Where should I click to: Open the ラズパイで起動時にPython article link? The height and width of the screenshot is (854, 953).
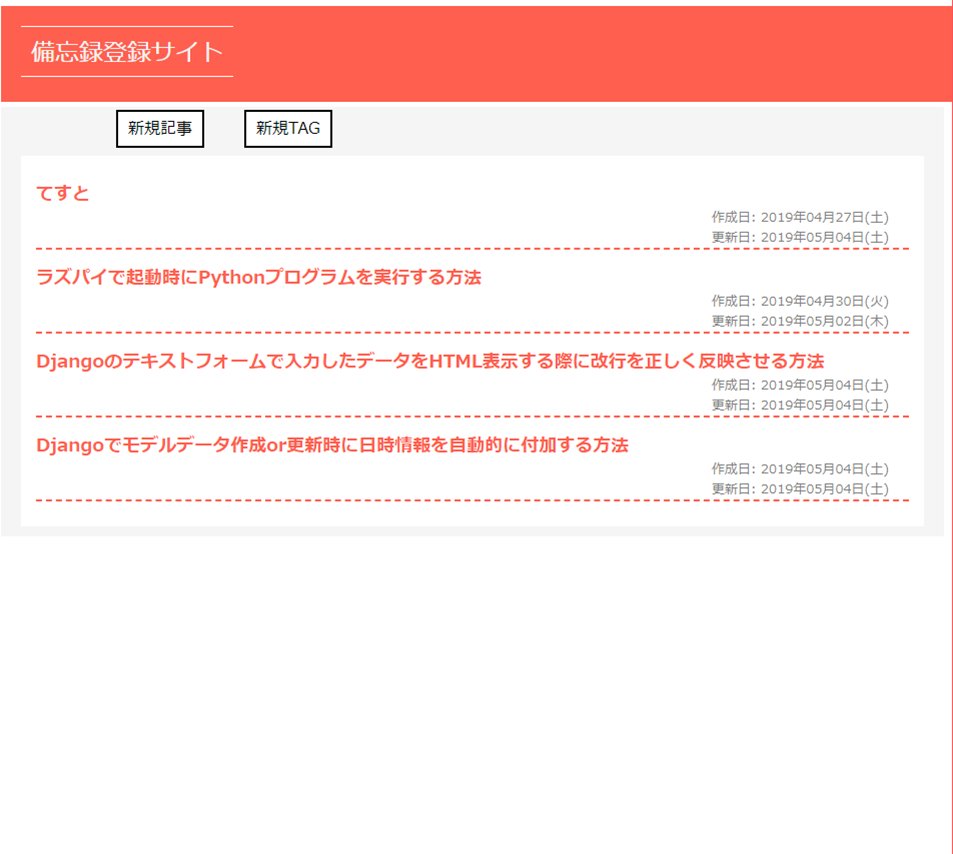259,277
